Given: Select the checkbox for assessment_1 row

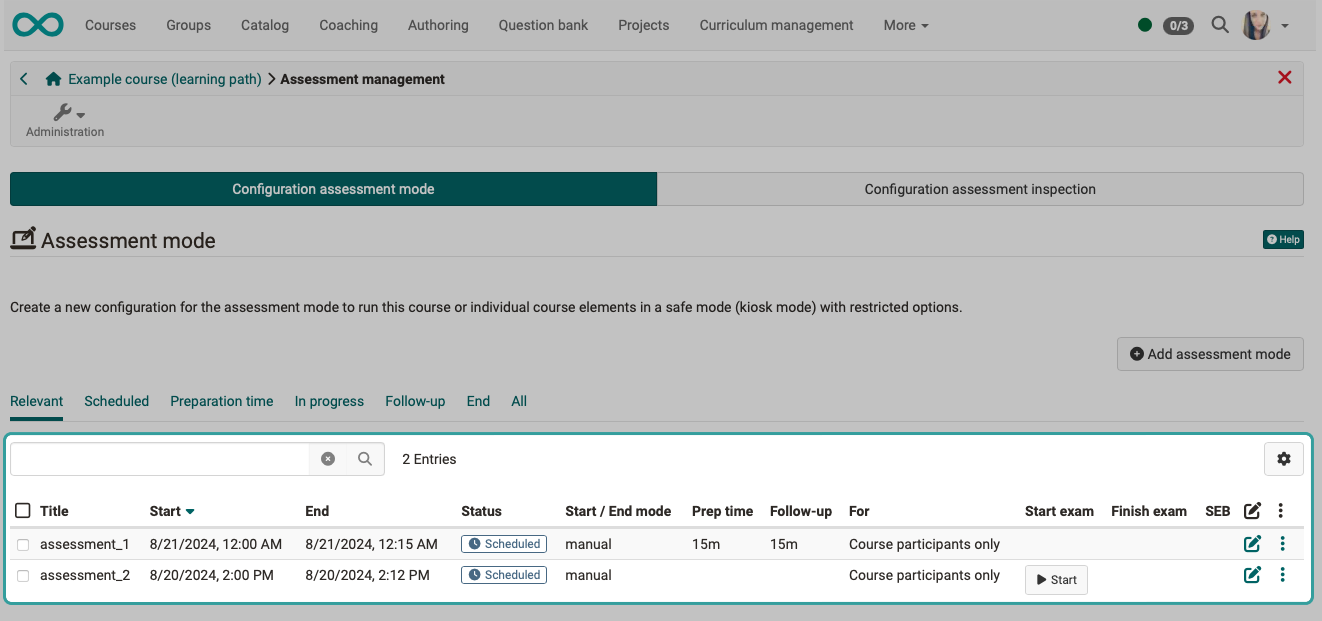Looking at the screenshot, I should [x=23, y=544].
